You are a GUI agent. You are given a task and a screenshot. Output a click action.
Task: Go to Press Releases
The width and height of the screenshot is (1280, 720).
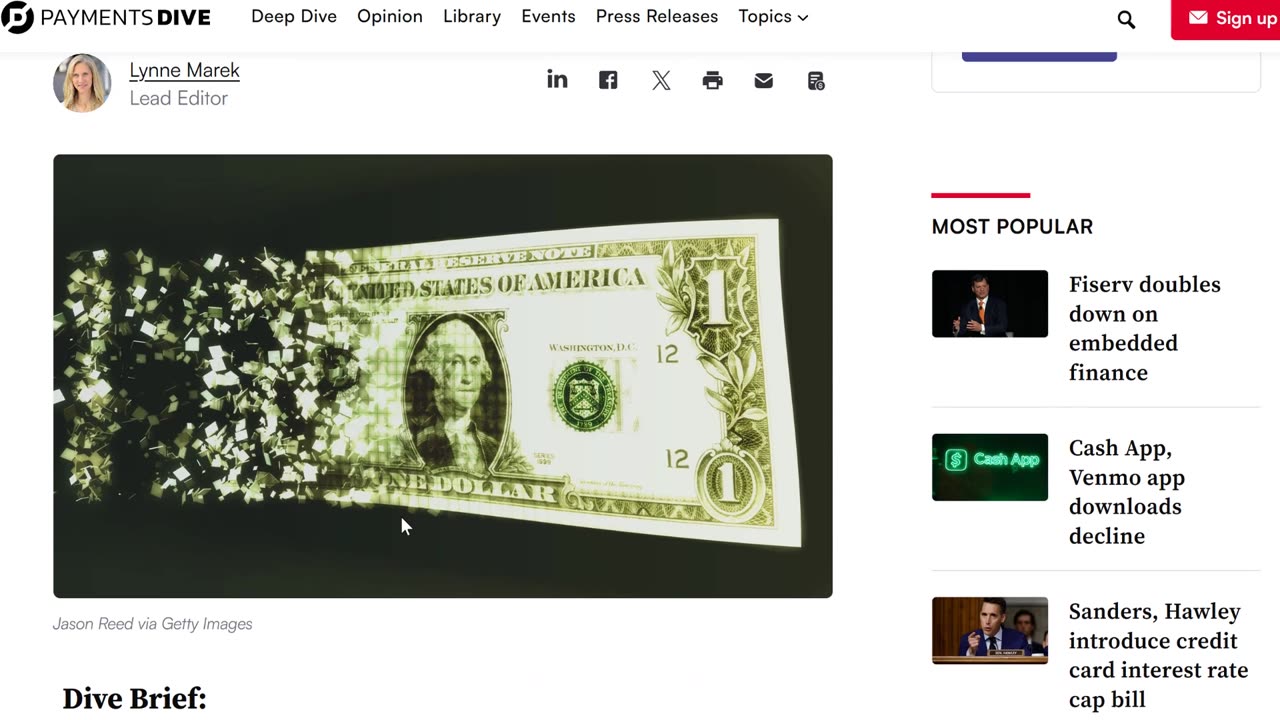pyautogui.click(x=657, y=17)
